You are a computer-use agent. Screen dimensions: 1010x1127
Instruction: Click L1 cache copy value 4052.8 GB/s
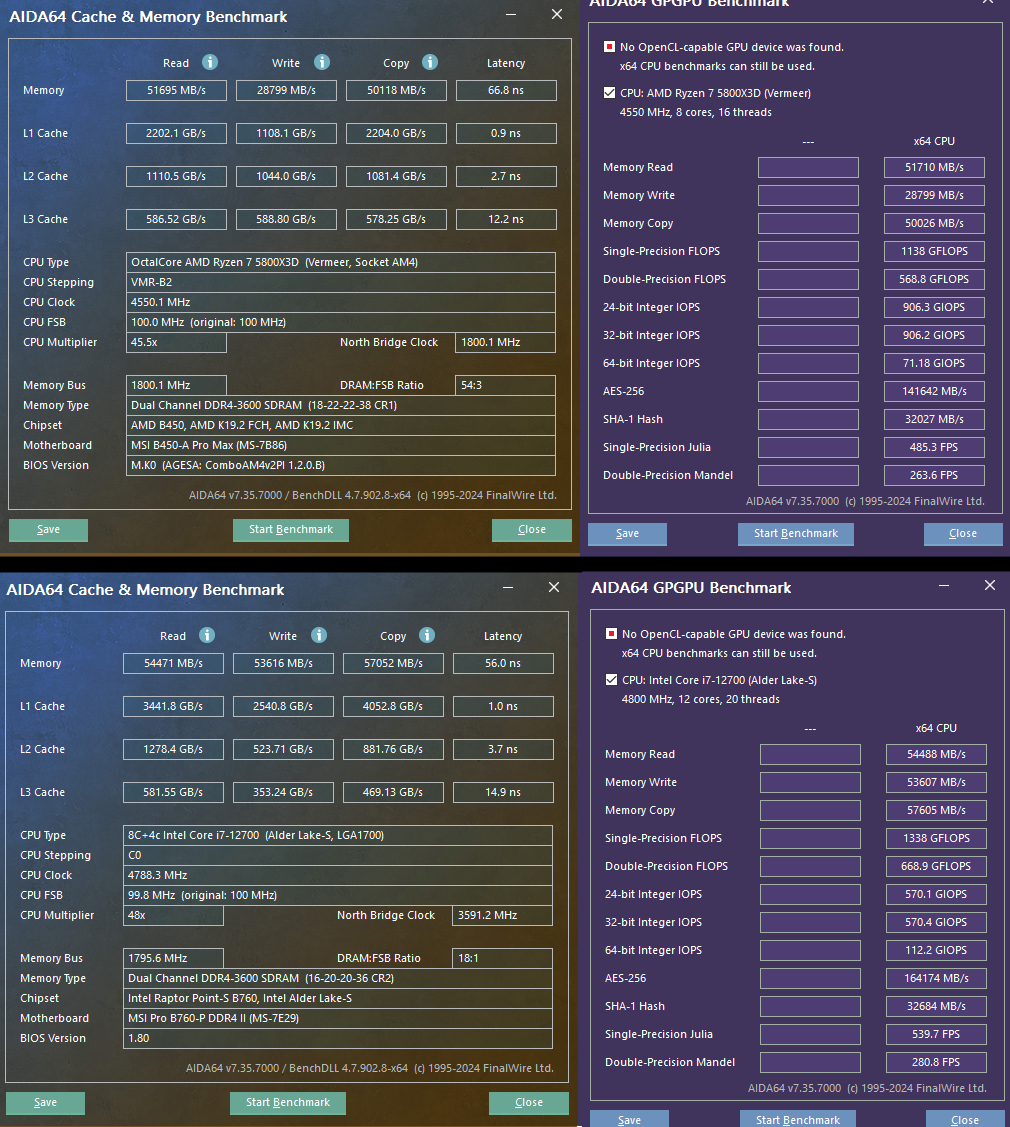click(393, 707)
